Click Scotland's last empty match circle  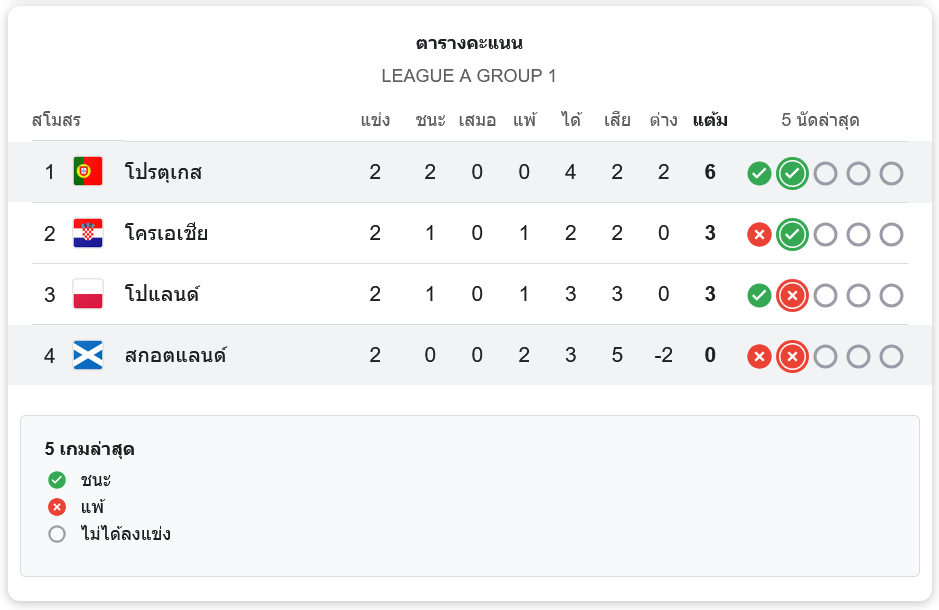click(891, 357)
